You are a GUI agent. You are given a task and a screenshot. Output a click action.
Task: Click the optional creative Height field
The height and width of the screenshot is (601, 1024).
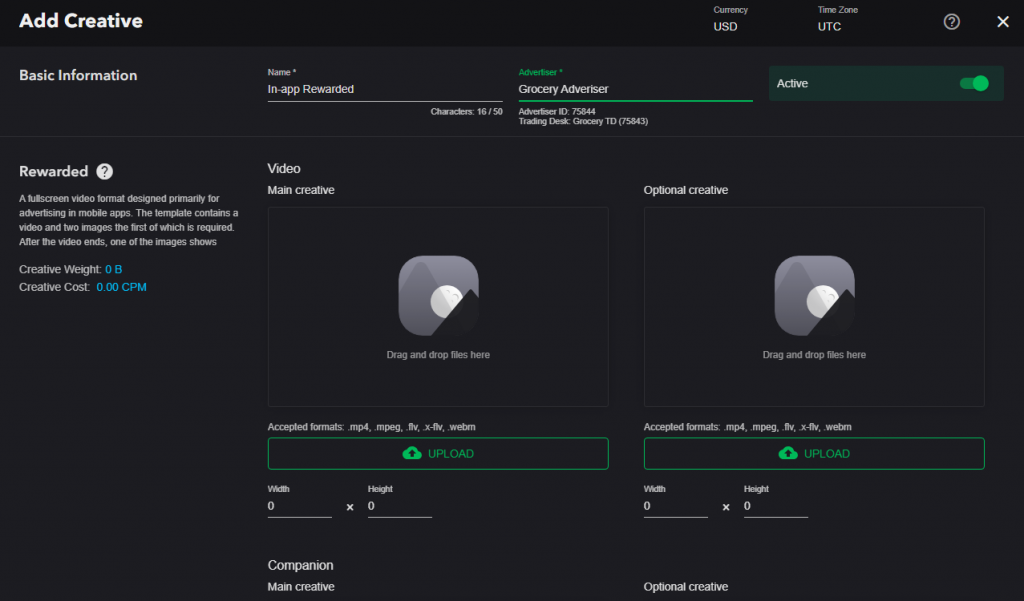[775, 507]
